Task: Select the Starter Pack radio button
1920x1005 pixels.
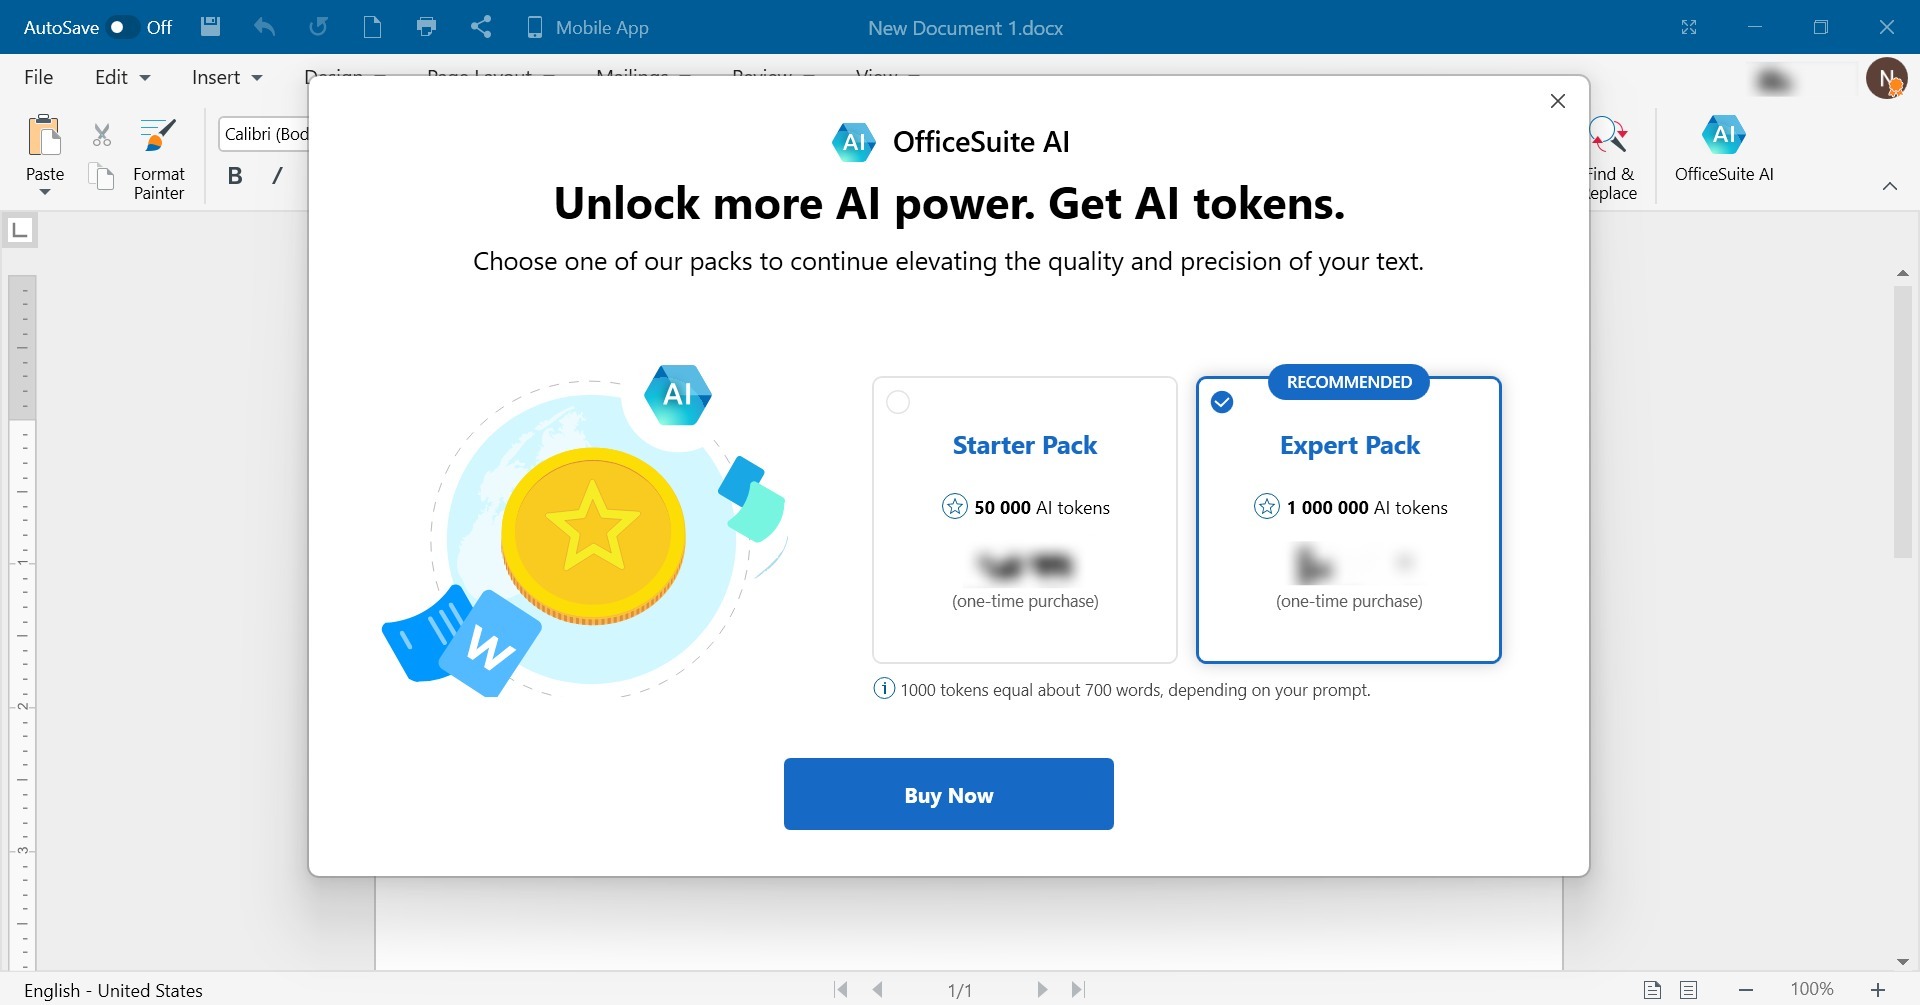Action: (898, 402)
